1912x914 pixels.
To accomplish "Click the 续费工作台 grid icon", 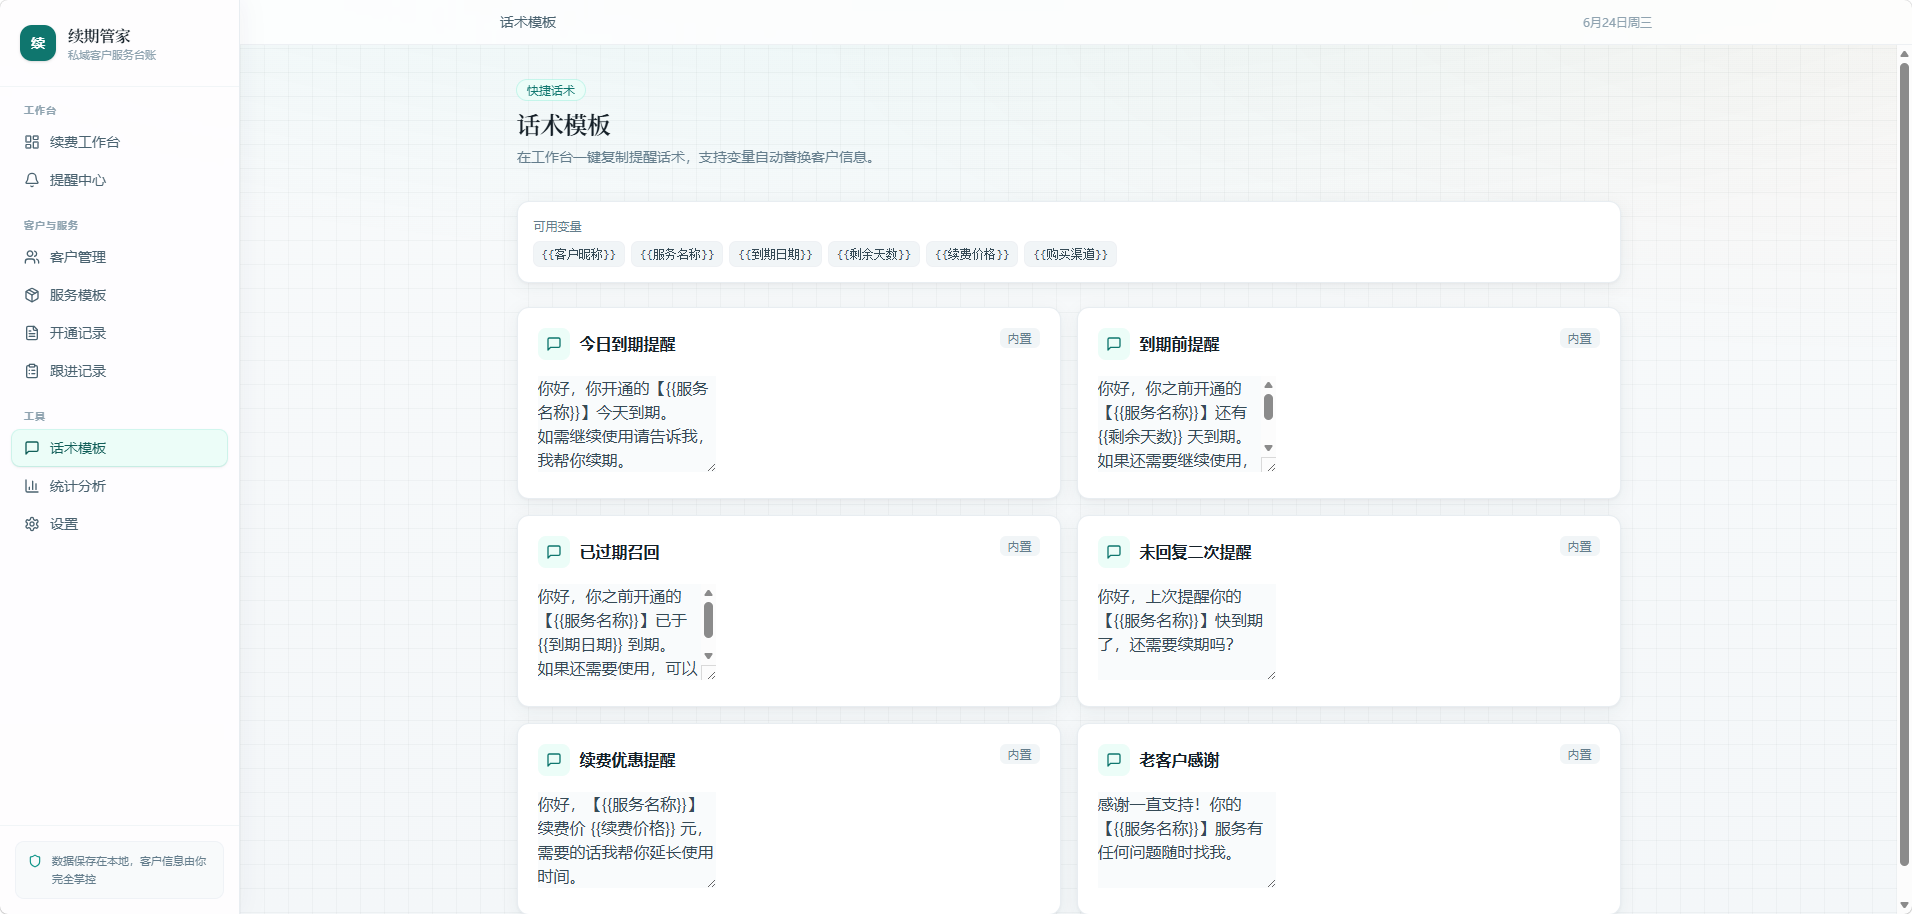I will (x=32, y=142).
